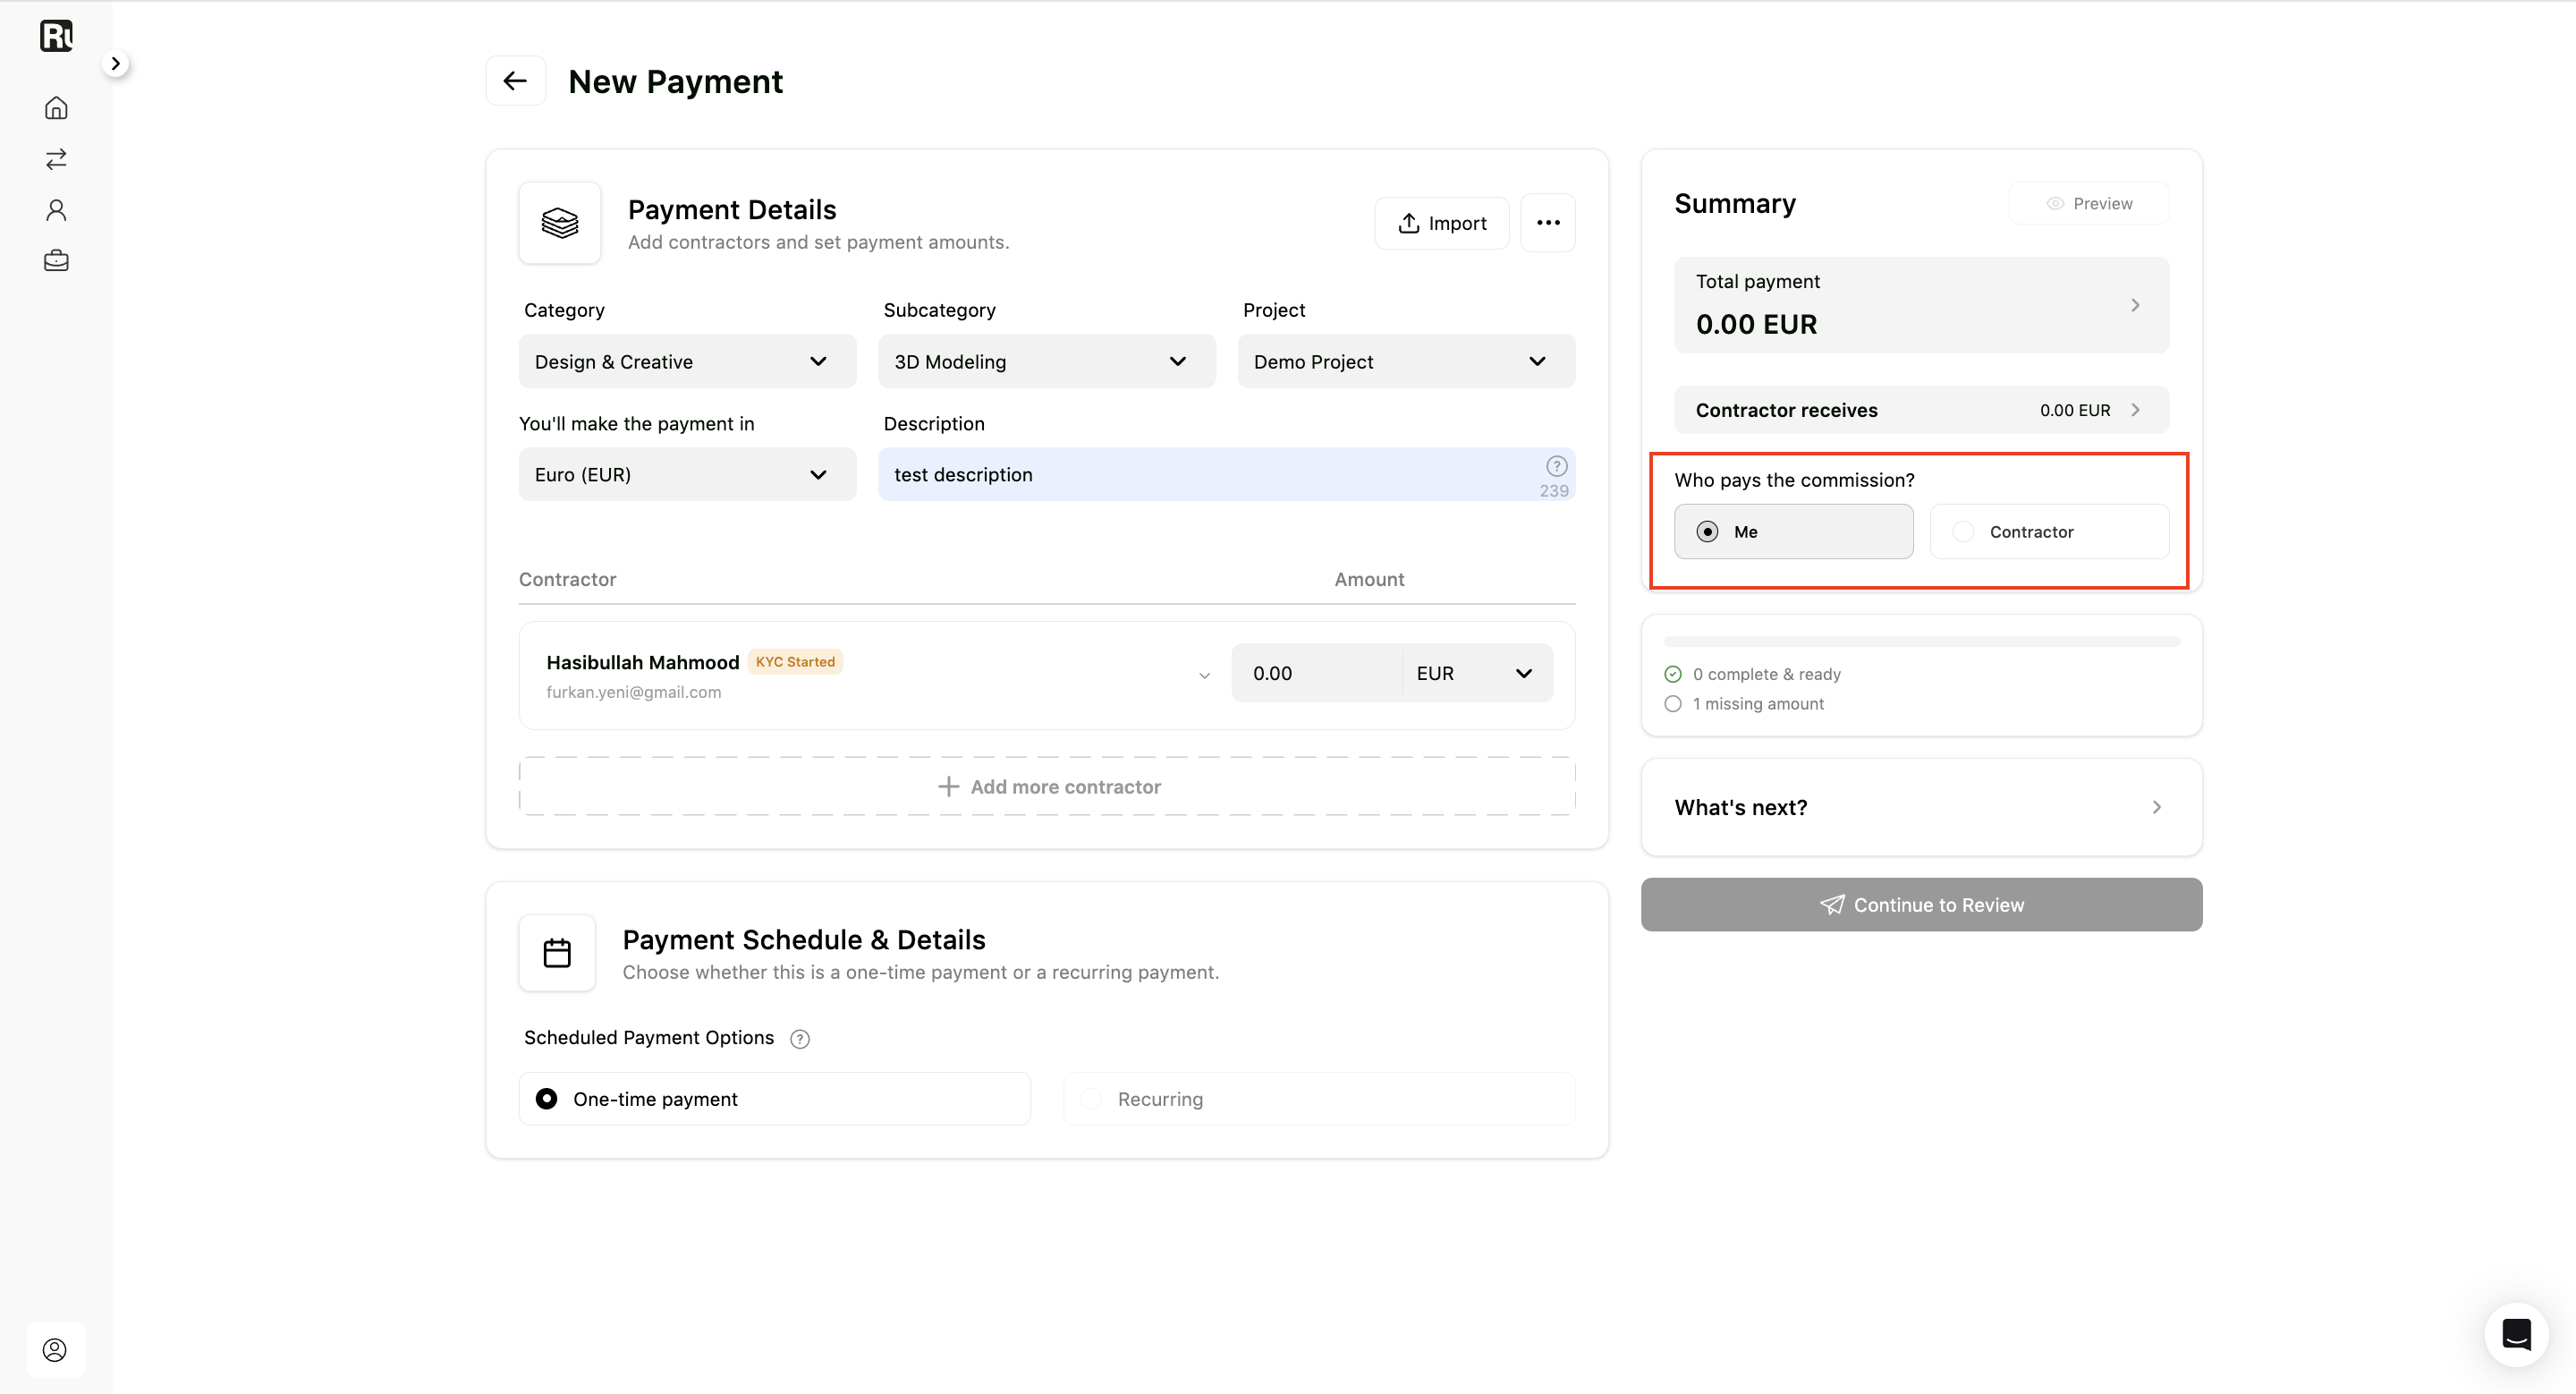Select Contractor to pay the commission
Image resolution: width=2576 pixels, height=1394 pixels.
[2049, 532]
